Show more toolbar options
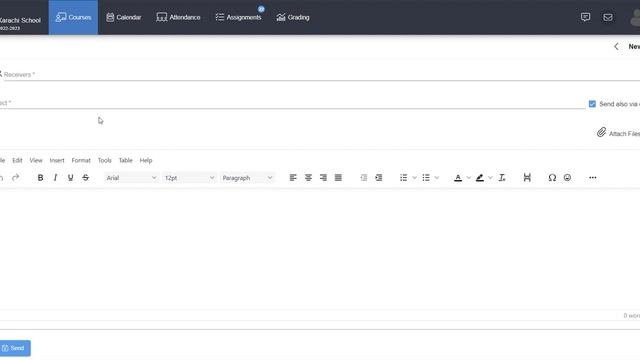Screen dimensions: 640x360 pyautogui.click(x=593, y=178)
